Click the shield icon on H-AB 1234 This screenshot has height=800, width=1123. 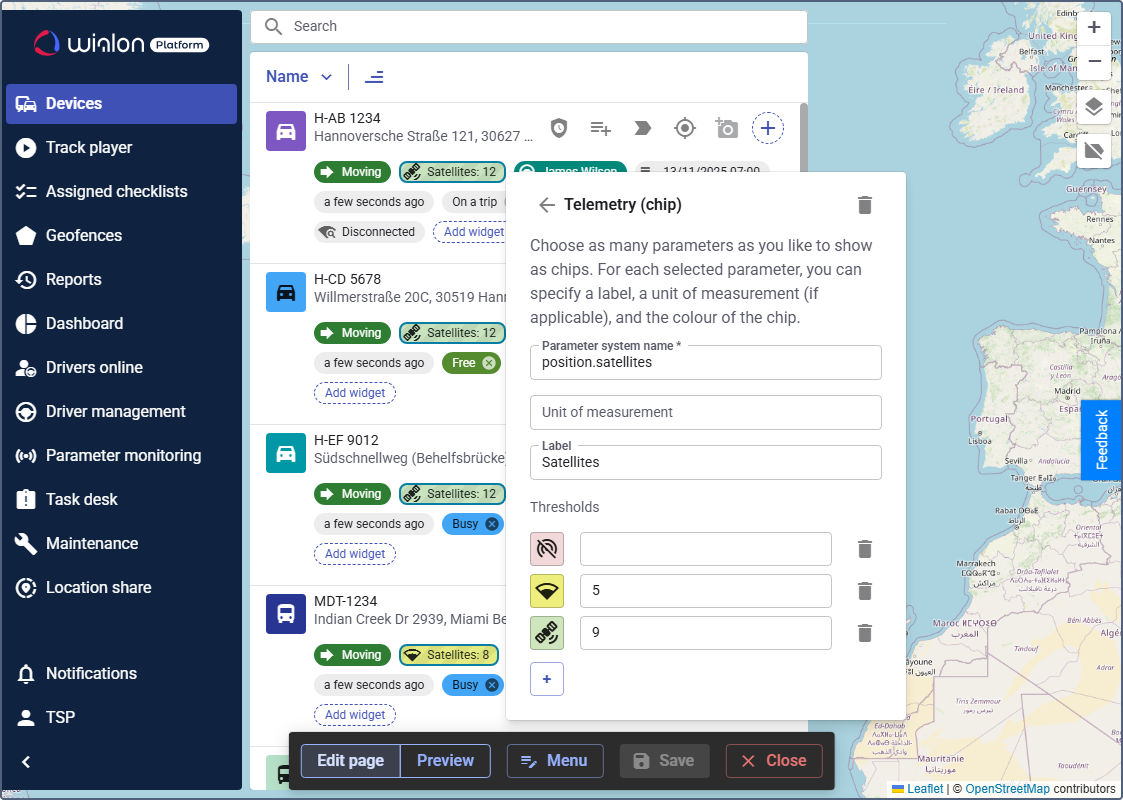point(559,128)
